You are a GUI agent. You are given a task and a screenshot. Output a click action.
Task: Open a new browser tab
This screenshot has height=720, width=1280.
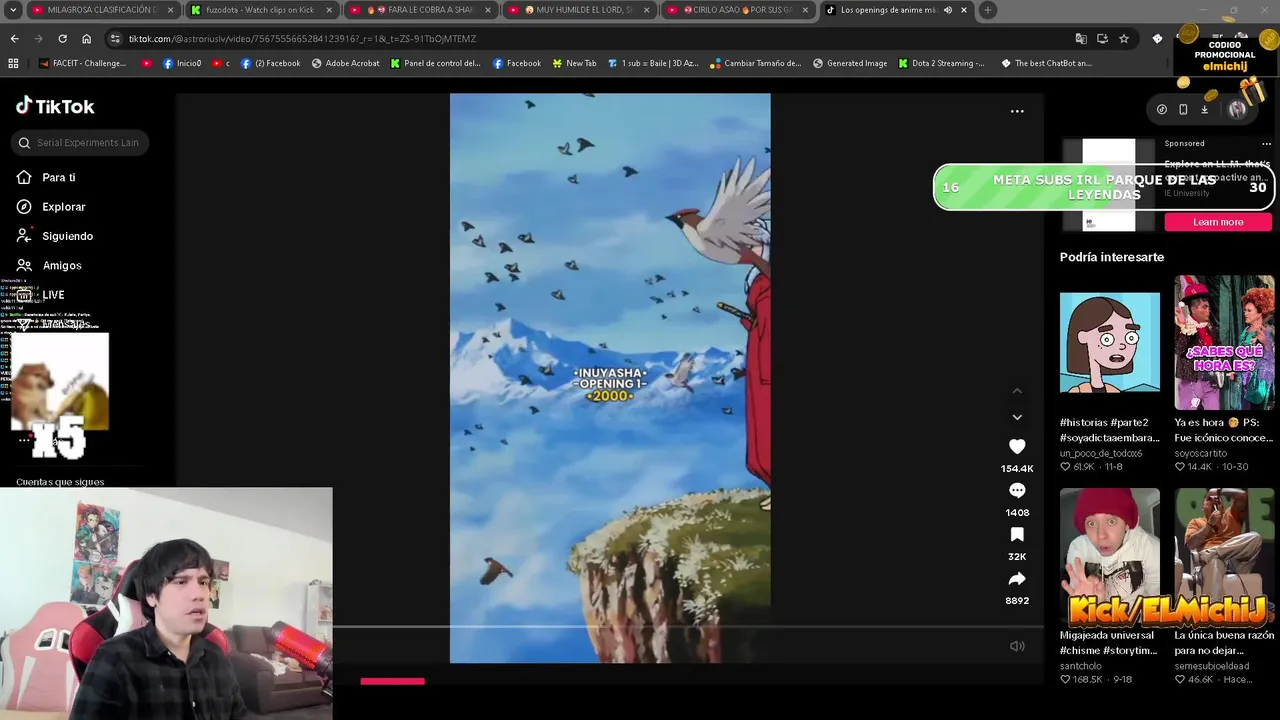tap(987, 10)
